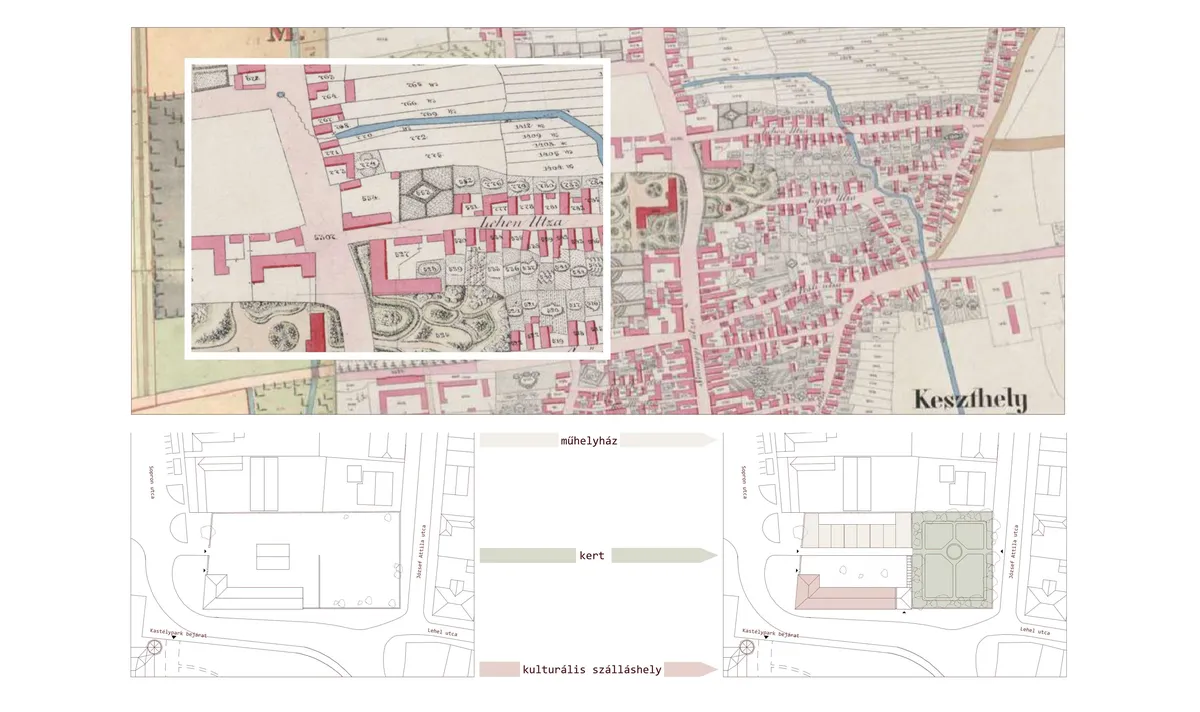Click the József Attila utca label on right plan

pyautogui.click(x=1016, y=553)
